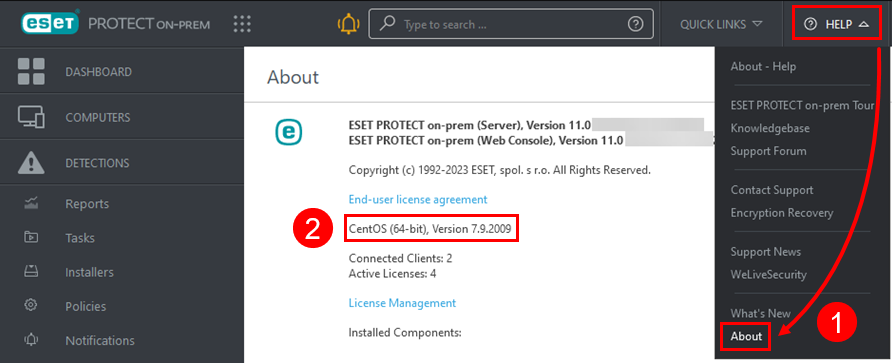Screen dimensions: 892x363
Task: Click the yellow notification bell icon
Action: click(x=348, y=24)
